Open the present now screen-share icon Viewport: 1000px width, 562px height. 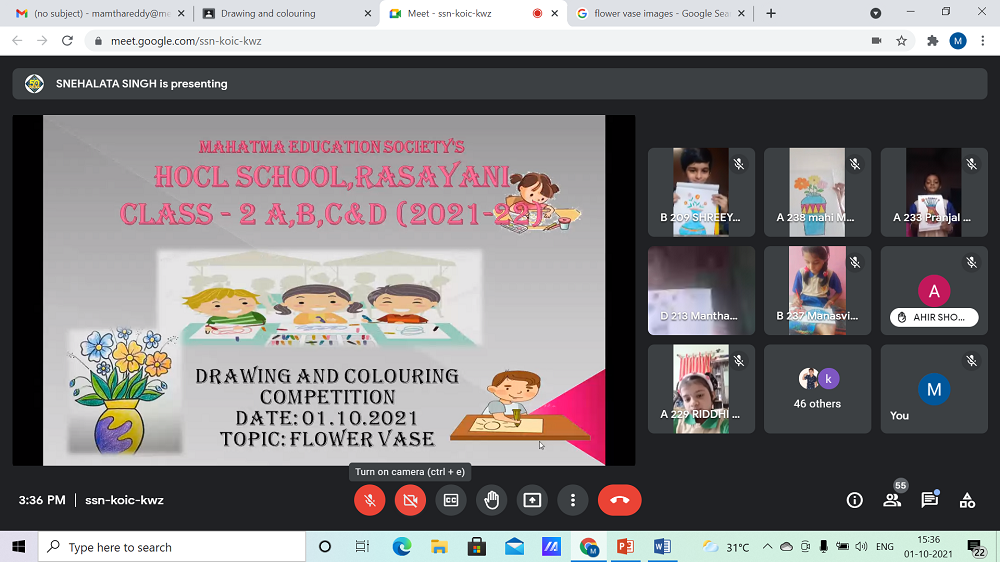click(x=532, y=500)
